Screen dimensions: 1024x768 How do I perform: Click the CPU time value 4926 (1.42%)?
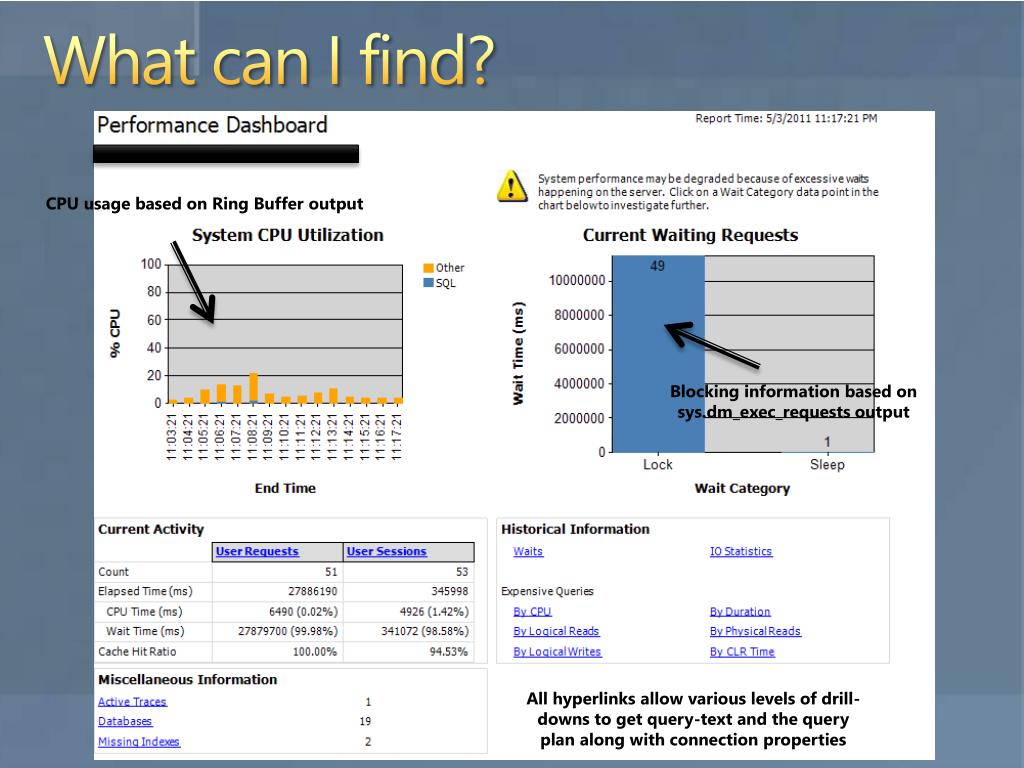pyautogui.click(x=434, y=611)
